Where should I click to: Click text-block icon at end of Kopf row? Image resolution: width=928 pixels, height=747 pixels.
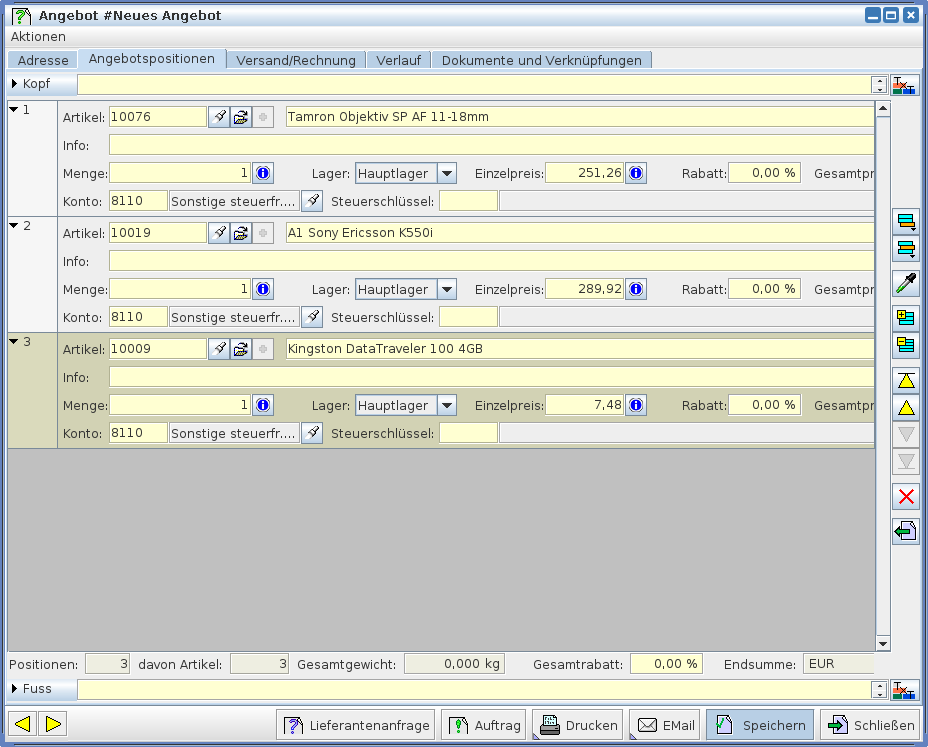(904, 85)
